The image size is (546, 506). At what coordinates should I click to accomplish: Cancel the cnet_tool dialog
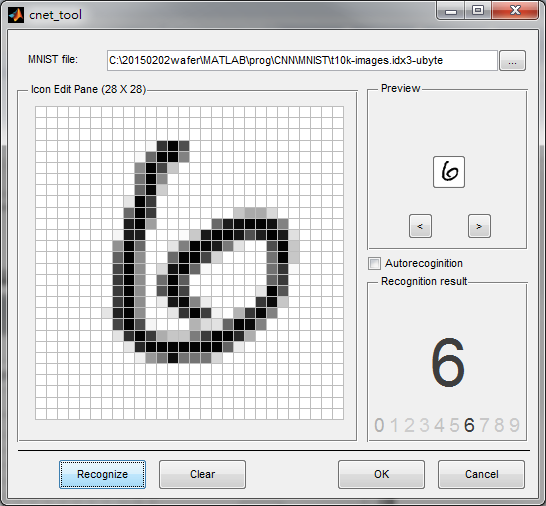pyautogui.click(x=481, y=474)
